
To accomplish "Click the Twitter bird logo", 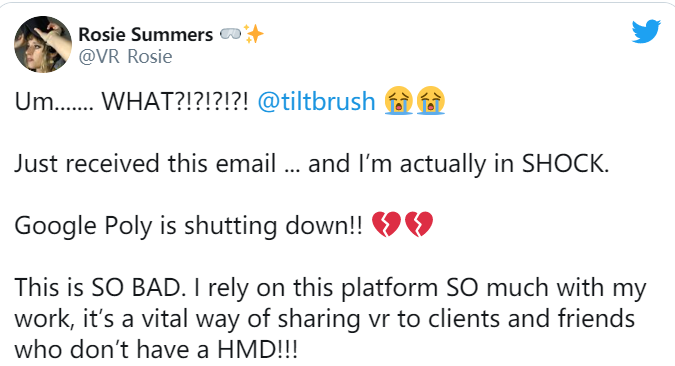I will pos(646,31).
